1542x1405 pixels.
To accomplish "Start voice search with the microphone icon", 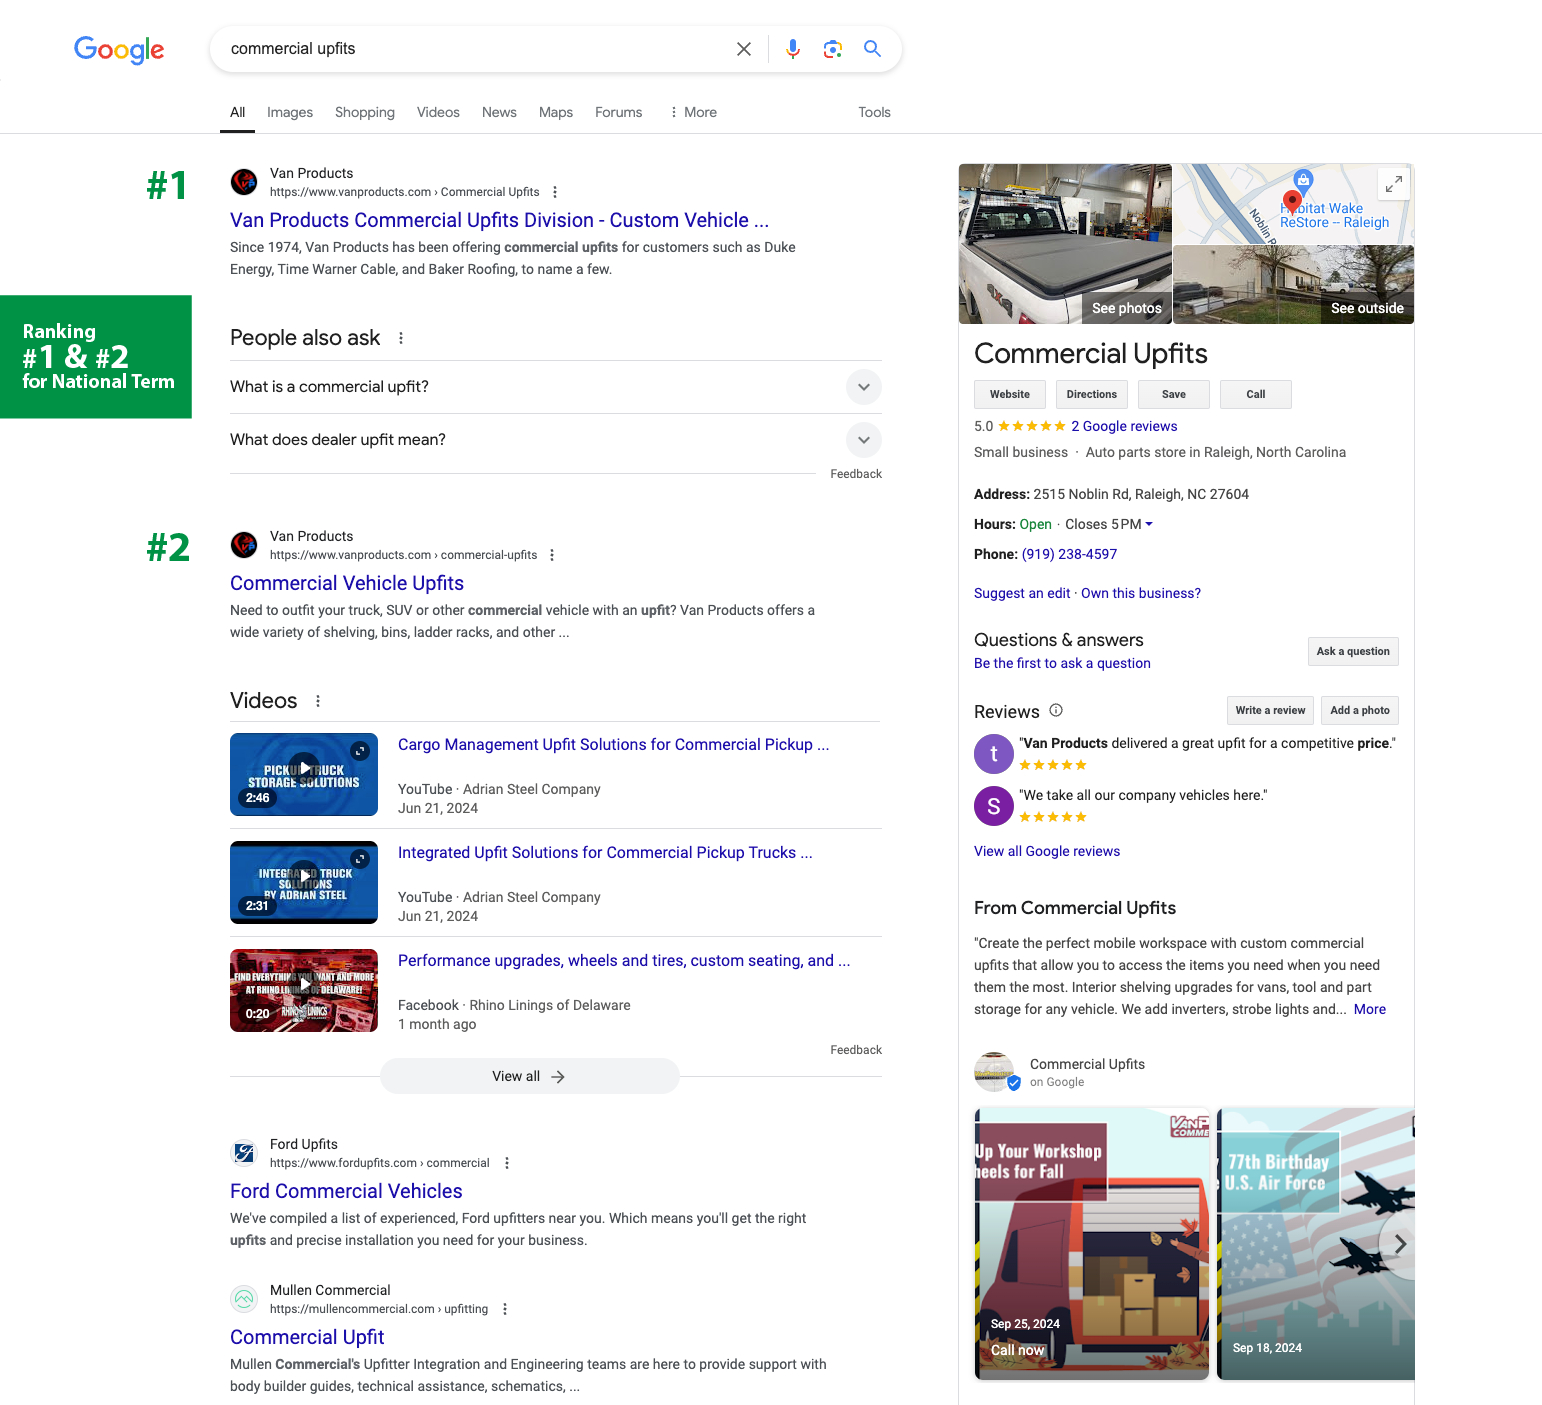I will pos(792,49).
